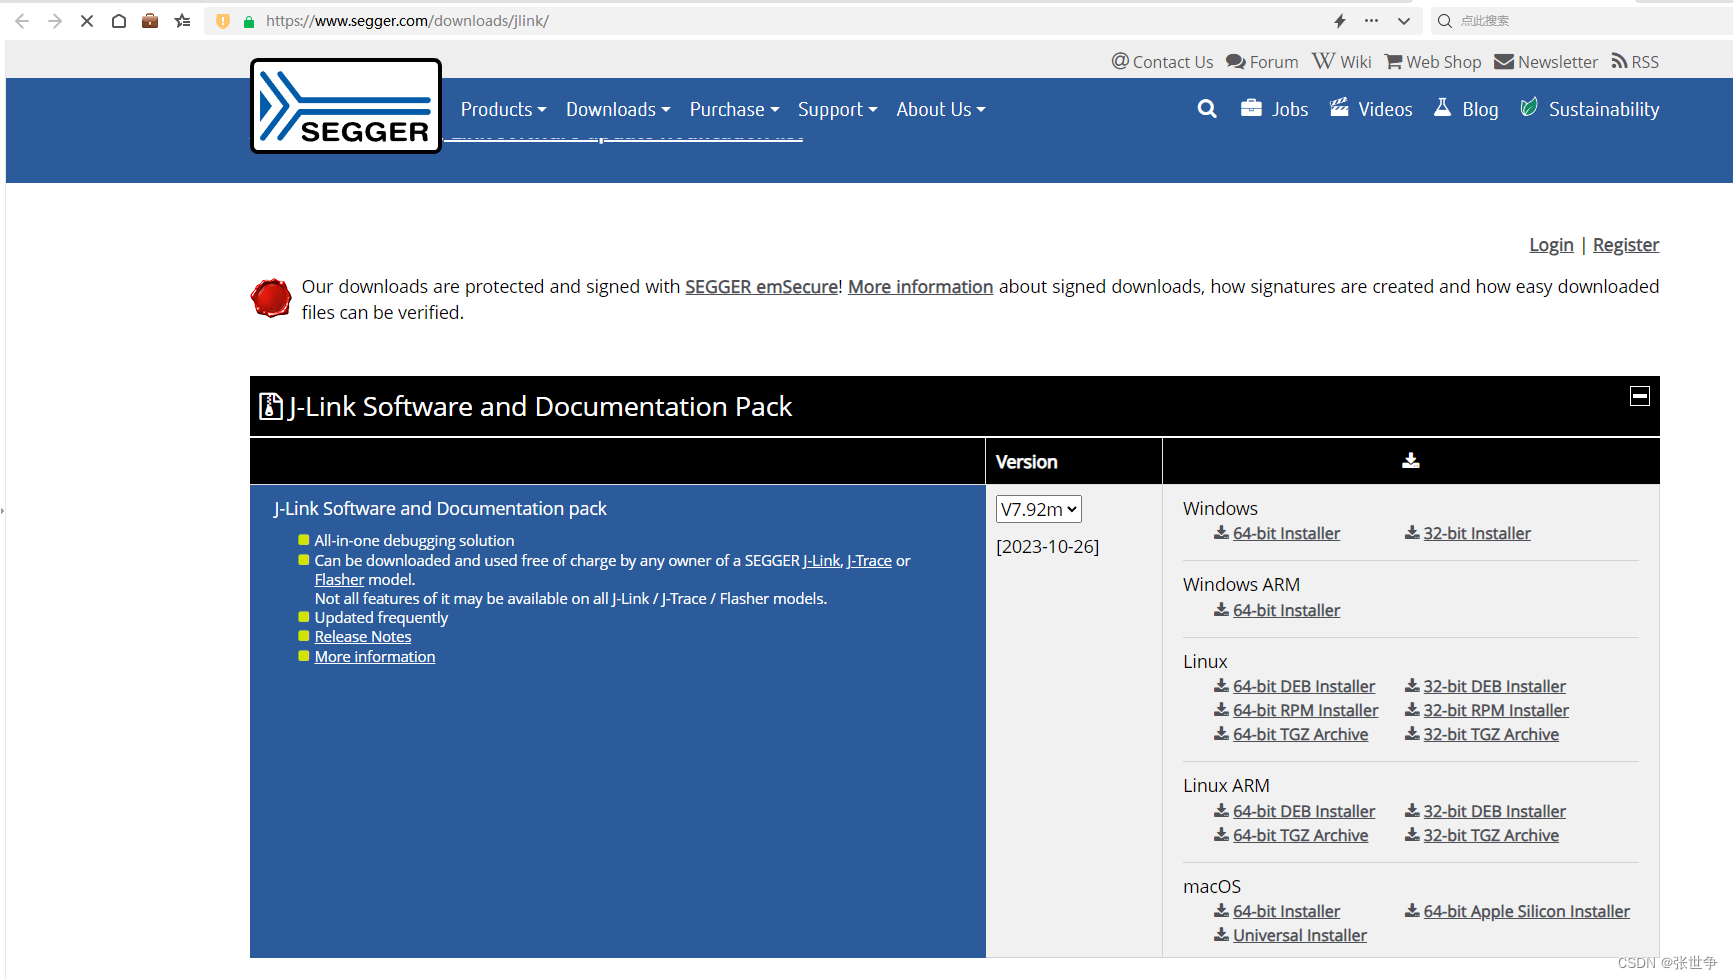
Task: Open the Web Shop link
Action: pos(1433,62)
